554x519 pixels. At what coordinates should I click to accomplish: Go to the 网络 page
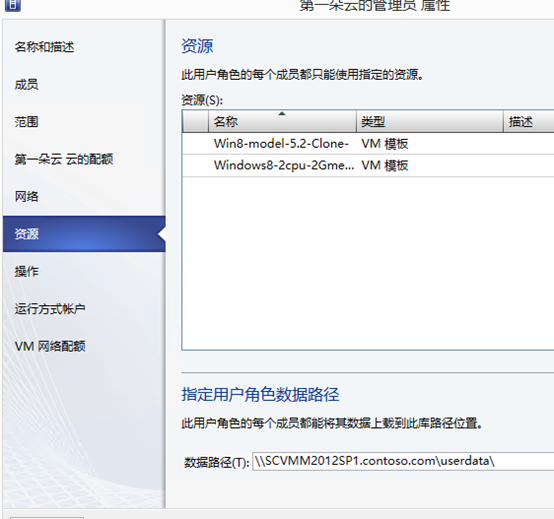[x=26, y=196]
